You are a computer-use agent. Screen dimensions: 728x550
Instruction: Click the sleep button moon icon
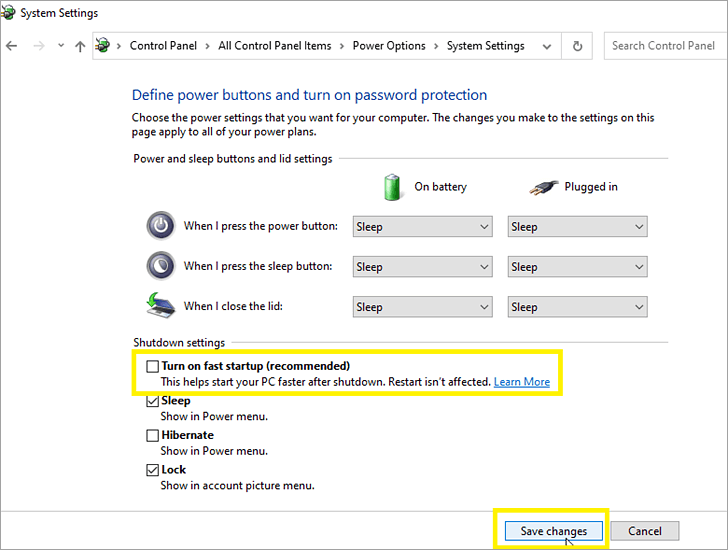pyautogui.click(x=160, y=266)
